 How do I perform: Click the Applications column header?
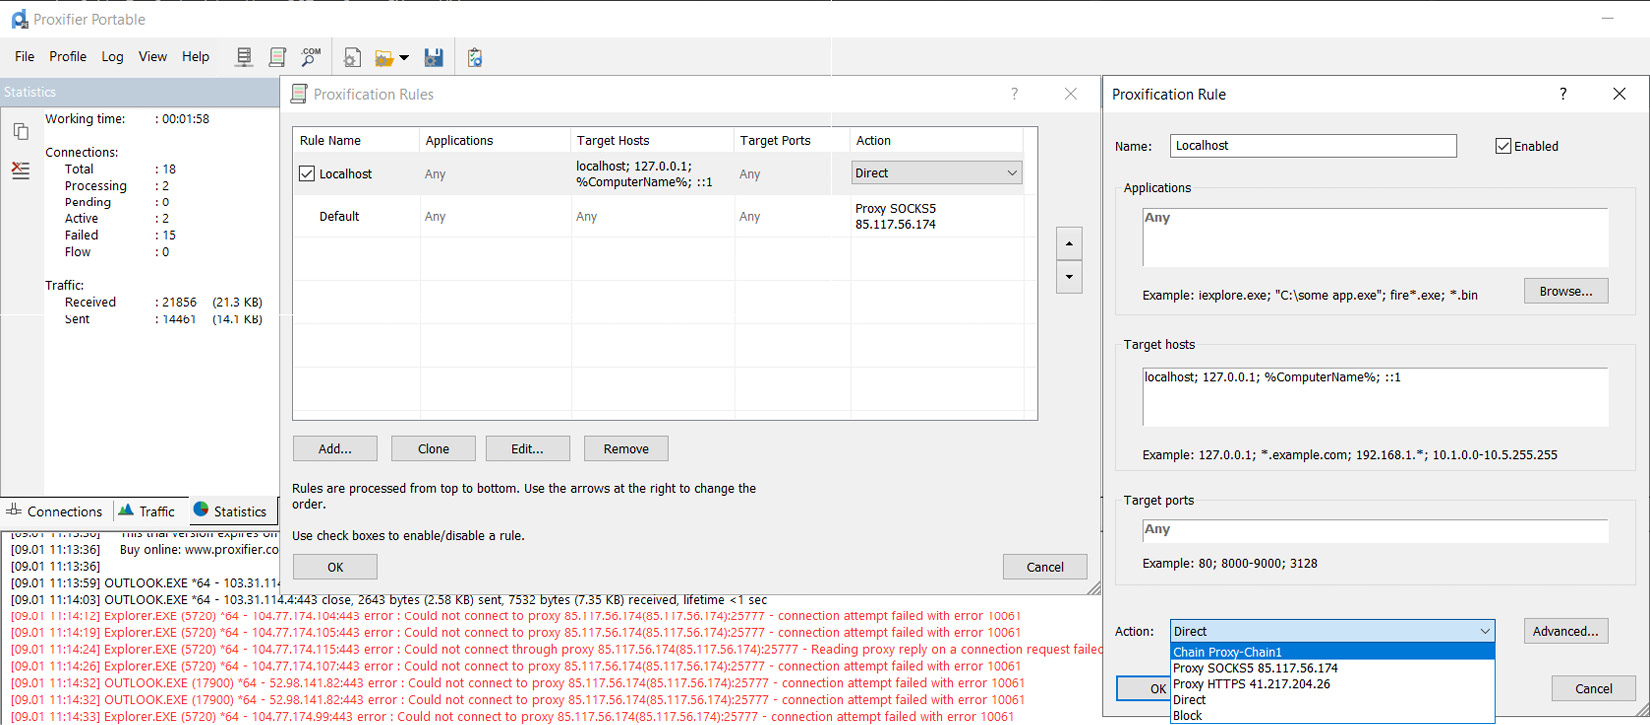click(495, 140)
